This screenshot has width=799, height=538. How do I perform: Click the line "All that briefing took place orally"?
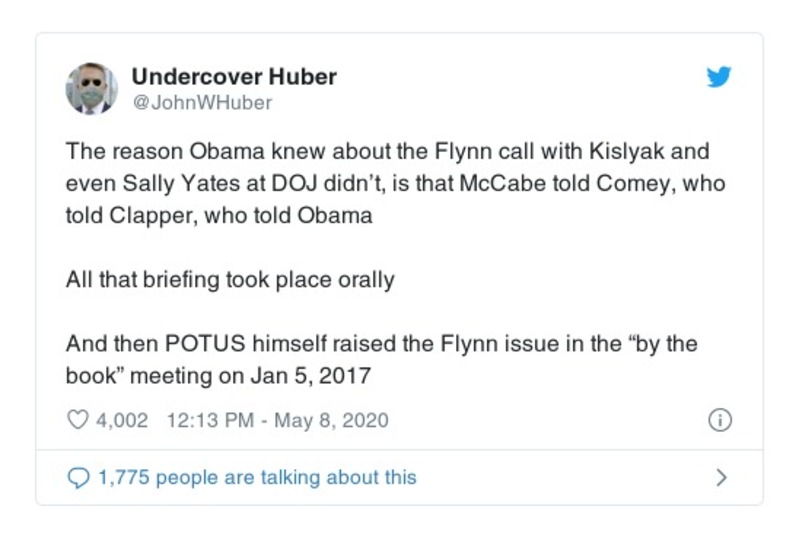[x=230, y=280]
